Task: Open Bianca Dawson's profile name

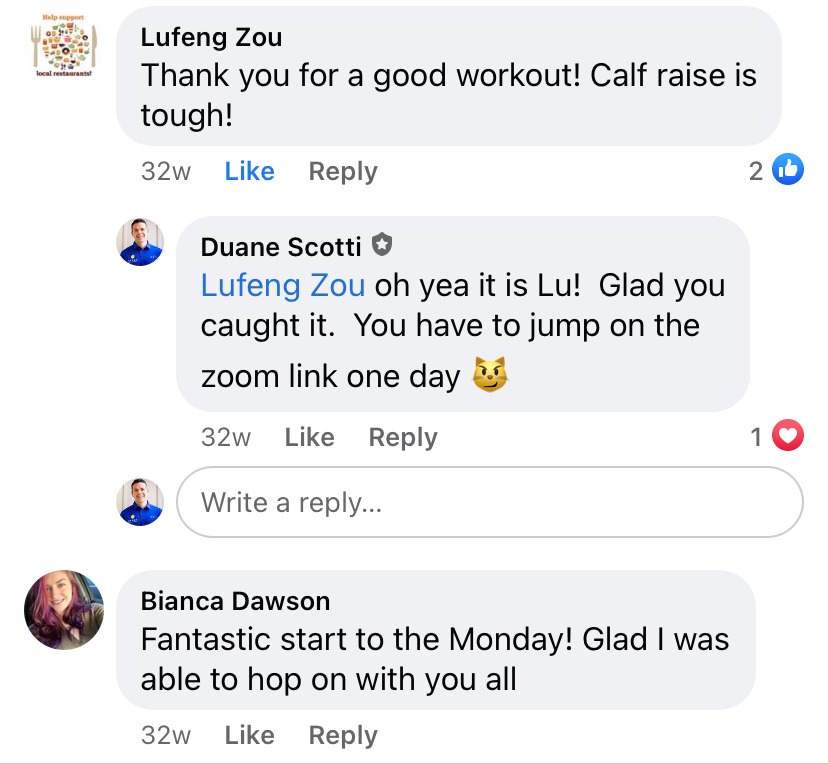Action: tap(235, 600)
